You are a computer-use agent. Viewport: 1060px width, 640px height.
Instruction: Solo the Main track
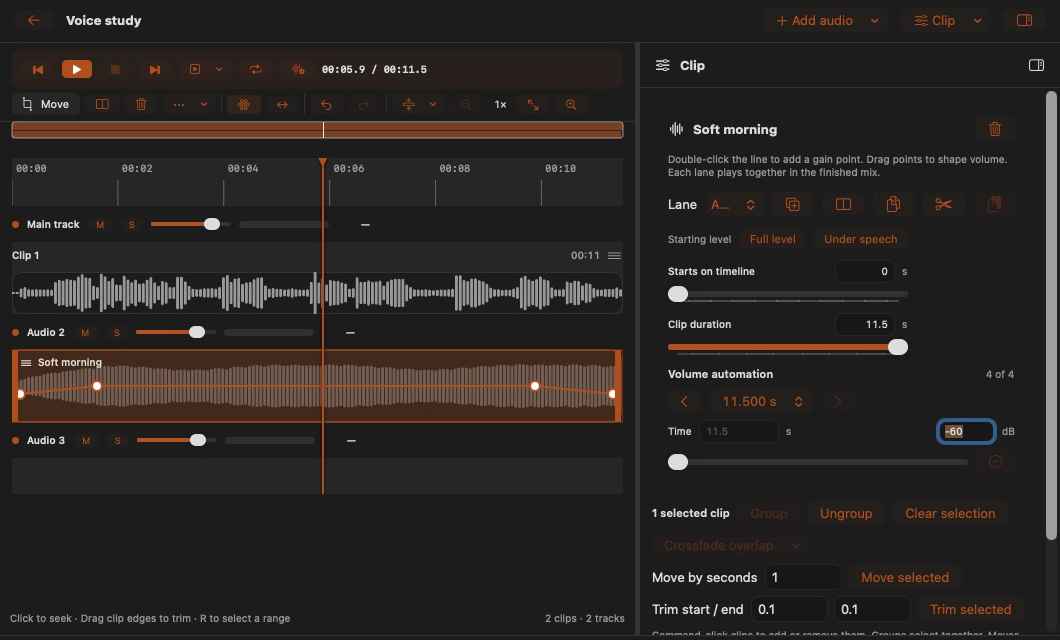(132, 224)
